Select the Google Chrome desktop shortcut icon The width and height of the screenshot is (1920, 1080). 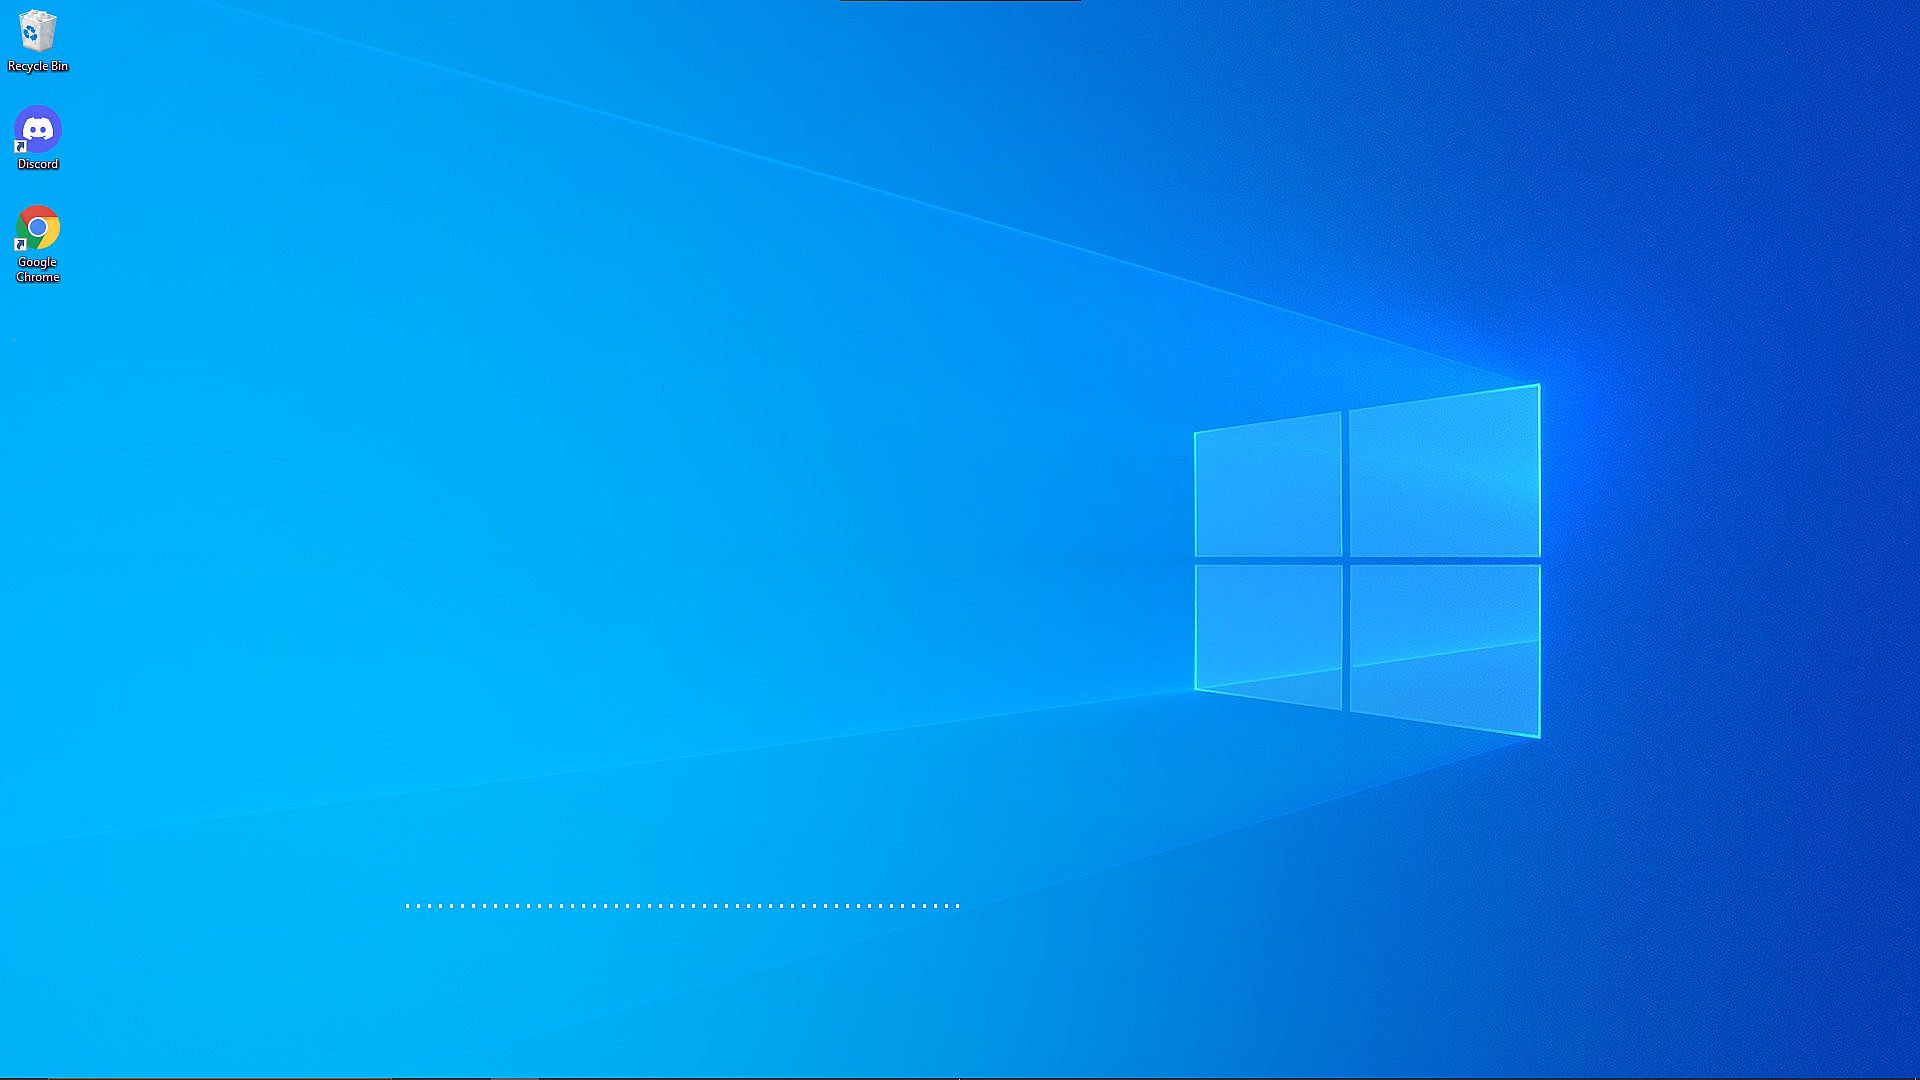click(x=38, y=228)
